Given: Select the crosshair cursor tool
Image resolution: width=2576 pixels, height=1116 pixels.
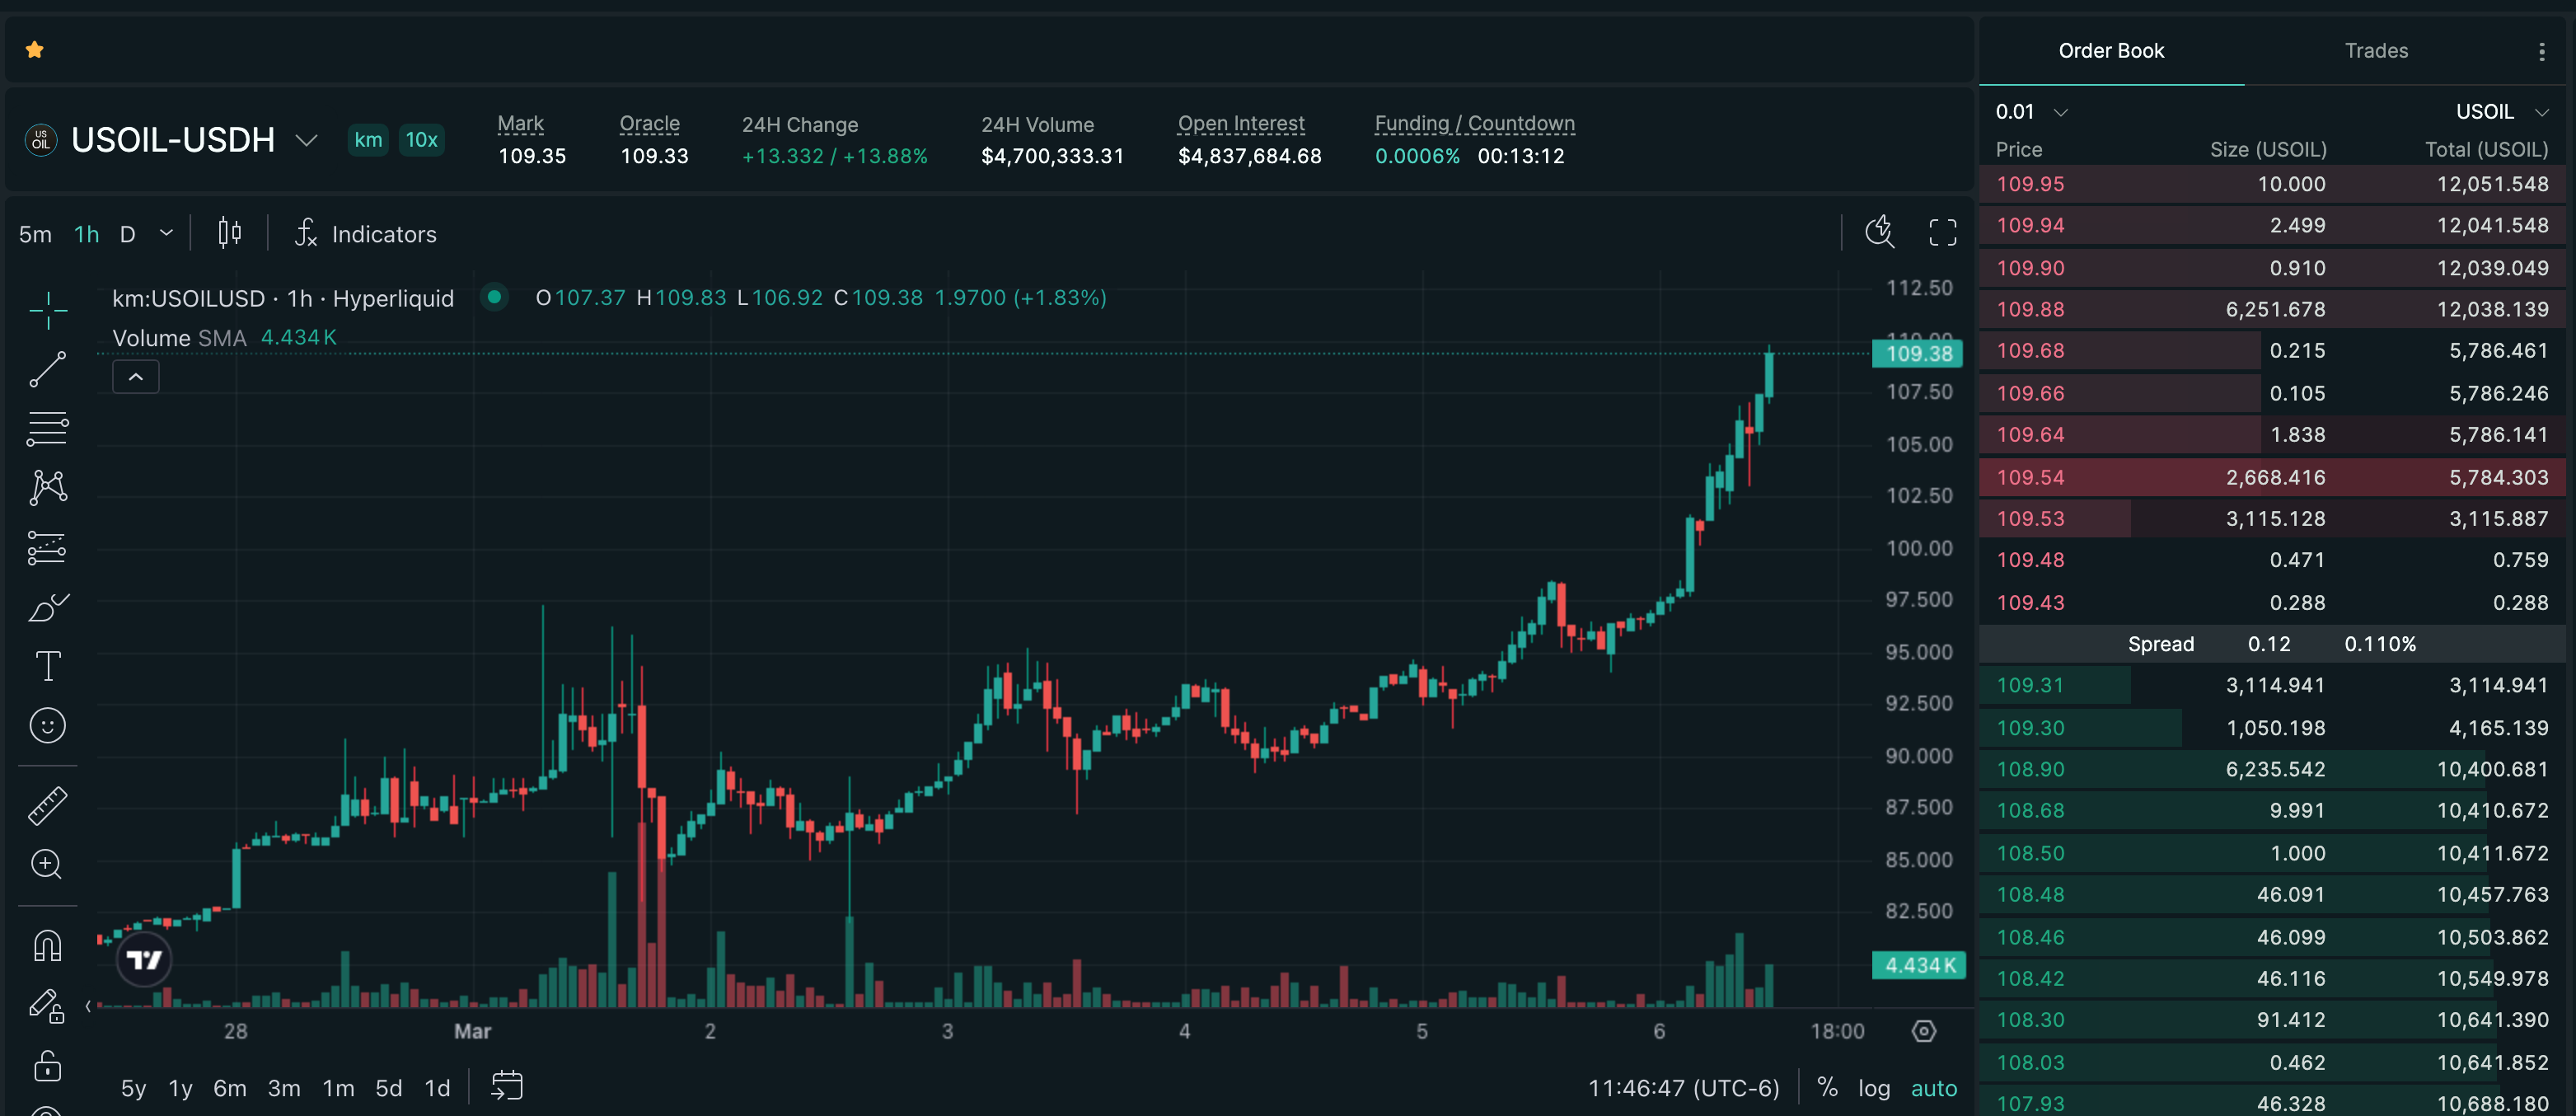Looking at the screenshot, I should pyautogui.click(x=47, y=311).
